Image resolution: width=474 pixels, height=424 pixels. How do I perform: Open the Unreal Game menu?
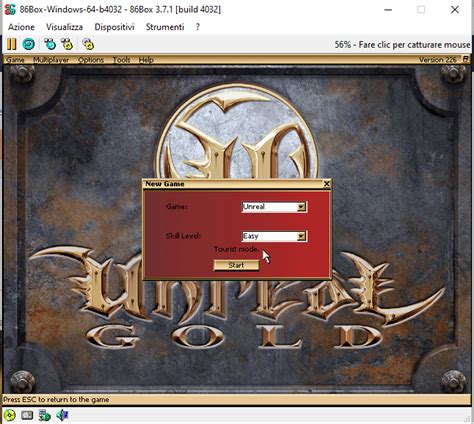(x=15, y=60)
